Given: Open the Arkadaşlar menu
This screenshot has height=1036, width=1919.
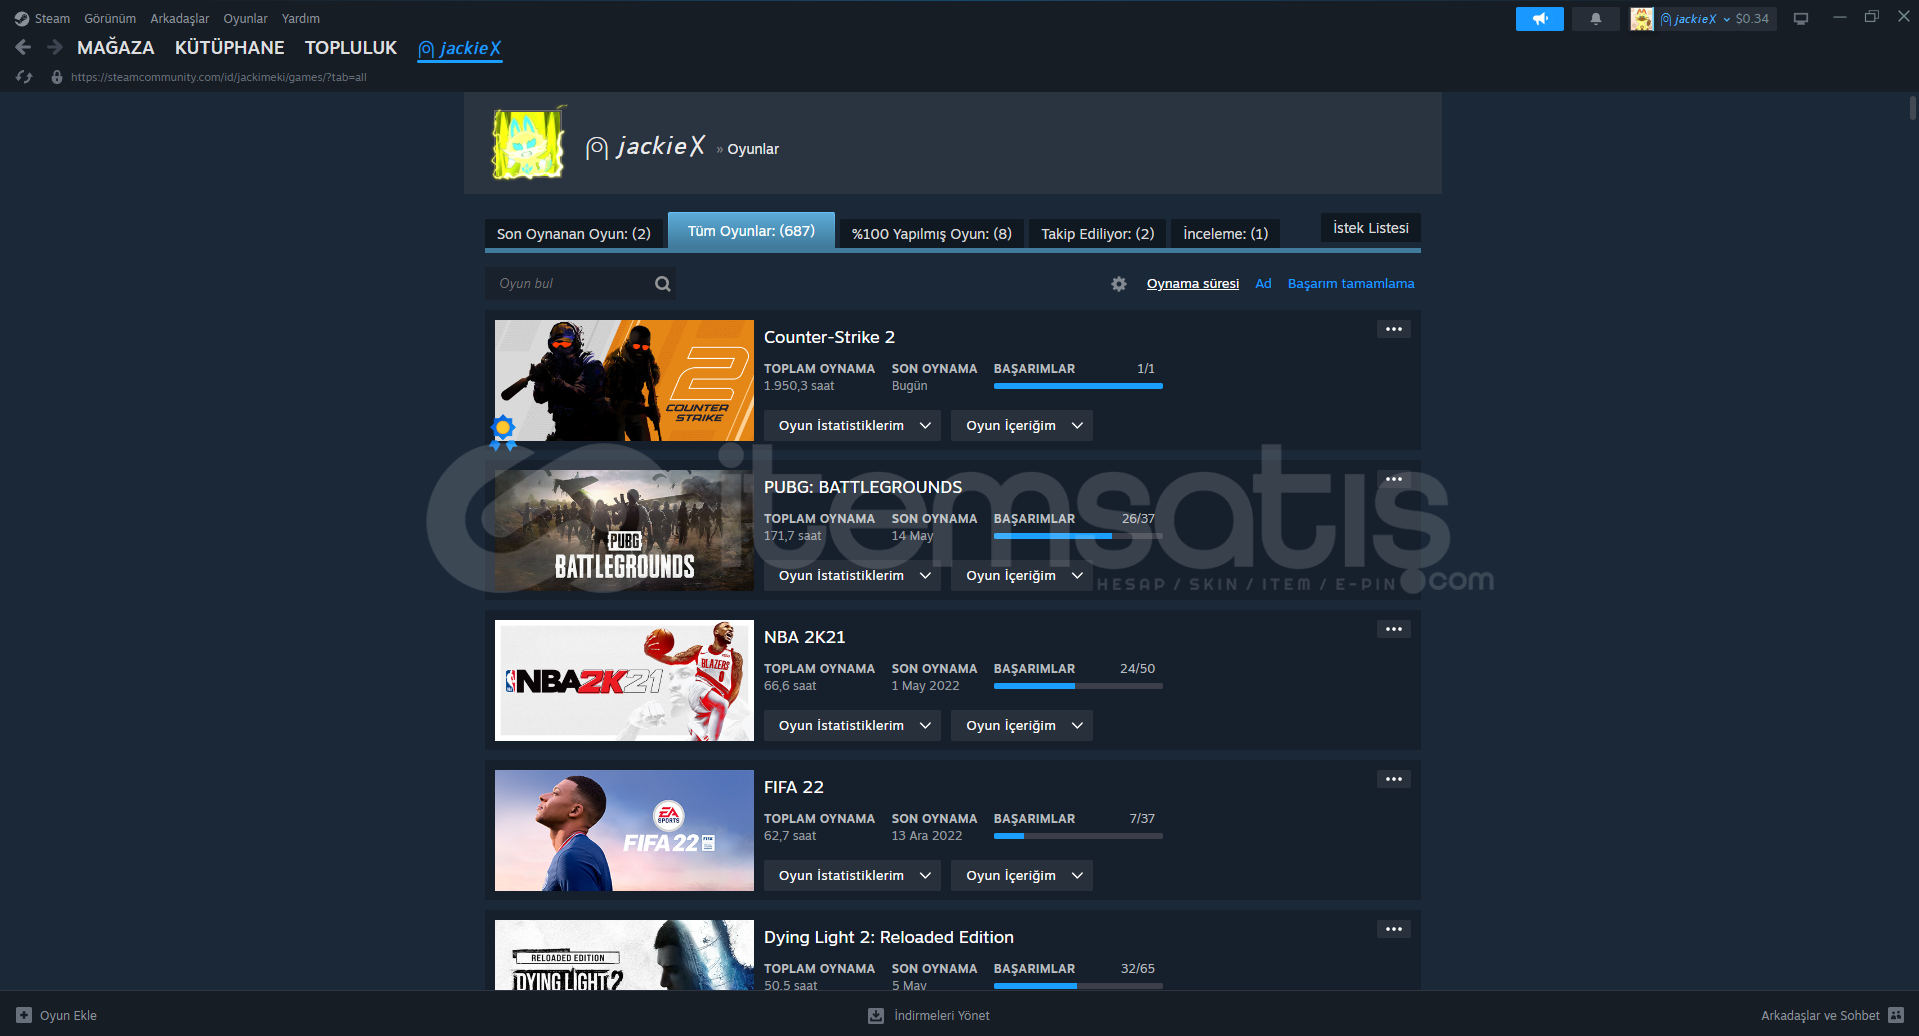Looking at the screenshot, I should 180,19.
